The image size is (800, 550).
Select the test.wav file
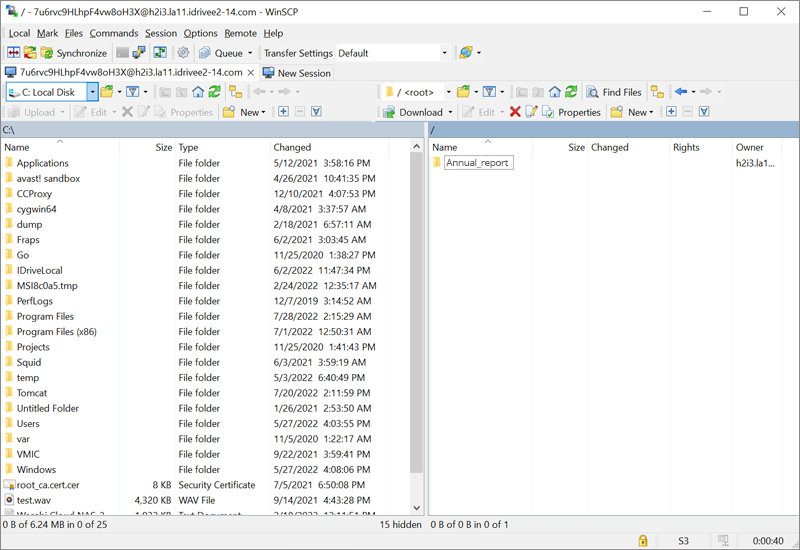click(x=34, y=501)
